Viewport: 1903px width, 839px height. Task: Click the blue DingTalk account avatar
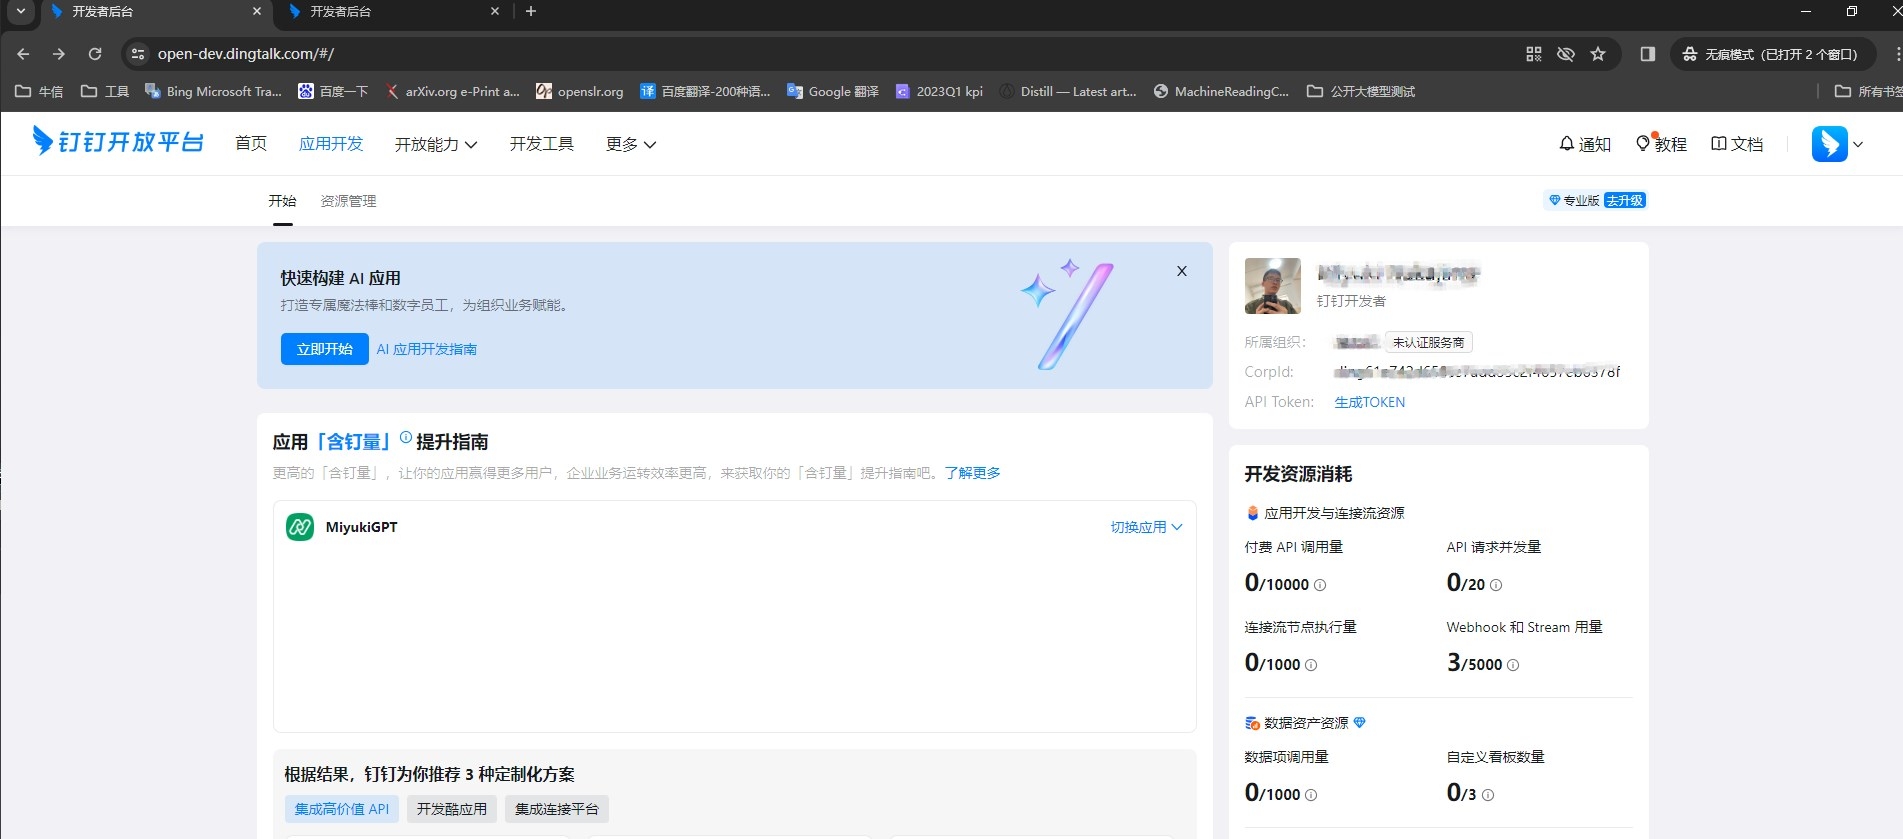1829,144
